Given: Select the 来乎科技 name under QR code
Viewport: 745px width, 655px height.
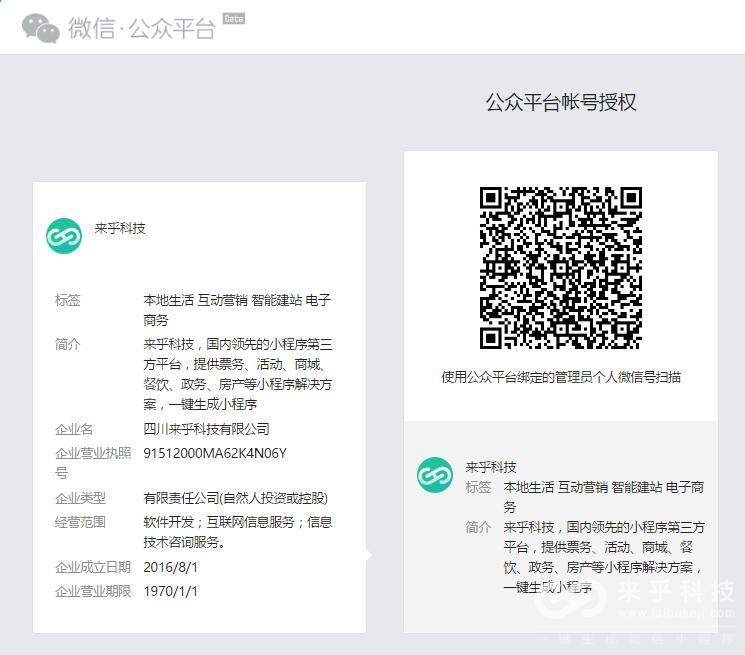Looking at the screenshot, I should click(x=491, y=467).
